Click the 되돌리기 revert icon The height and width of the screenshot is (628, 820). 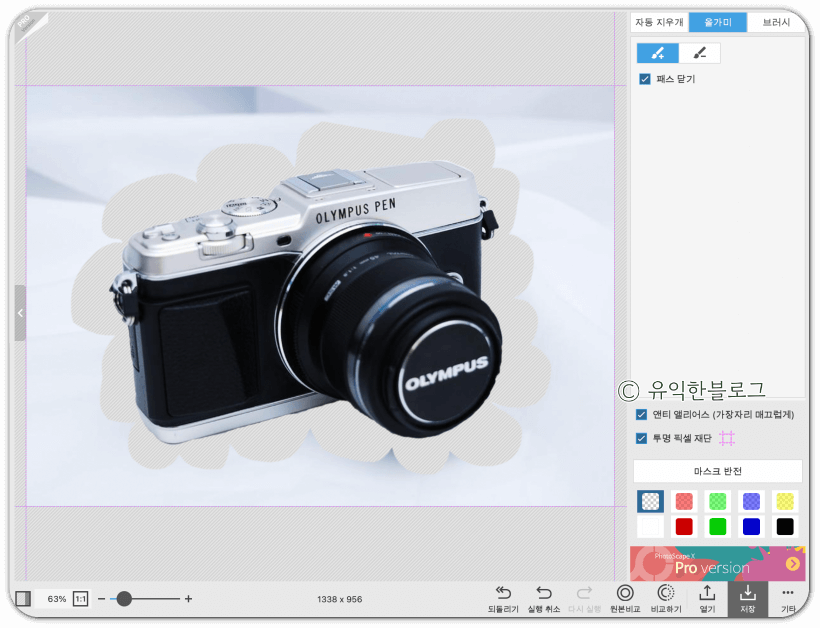(503, 599)
